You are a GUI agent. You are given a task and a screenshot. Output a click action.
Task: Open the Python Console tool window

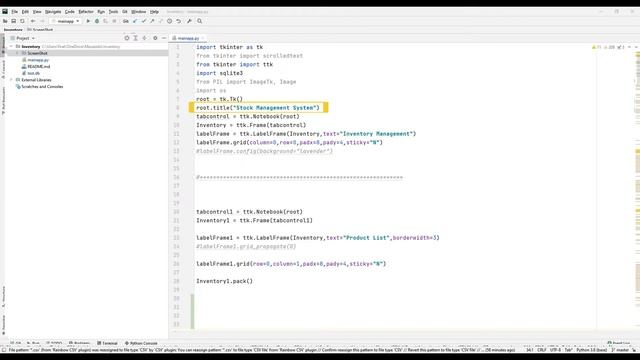pos(141,343)
